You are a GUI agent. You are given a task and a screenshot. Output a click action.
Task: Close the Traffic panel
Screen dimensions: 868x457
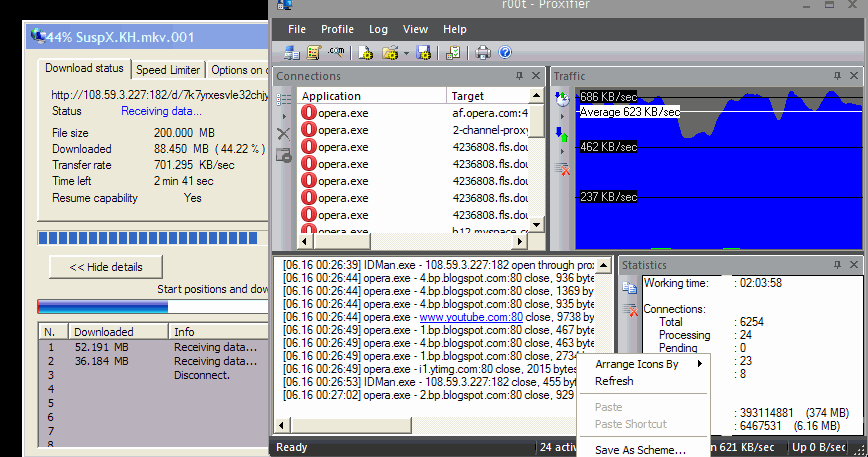click(854, 76)
